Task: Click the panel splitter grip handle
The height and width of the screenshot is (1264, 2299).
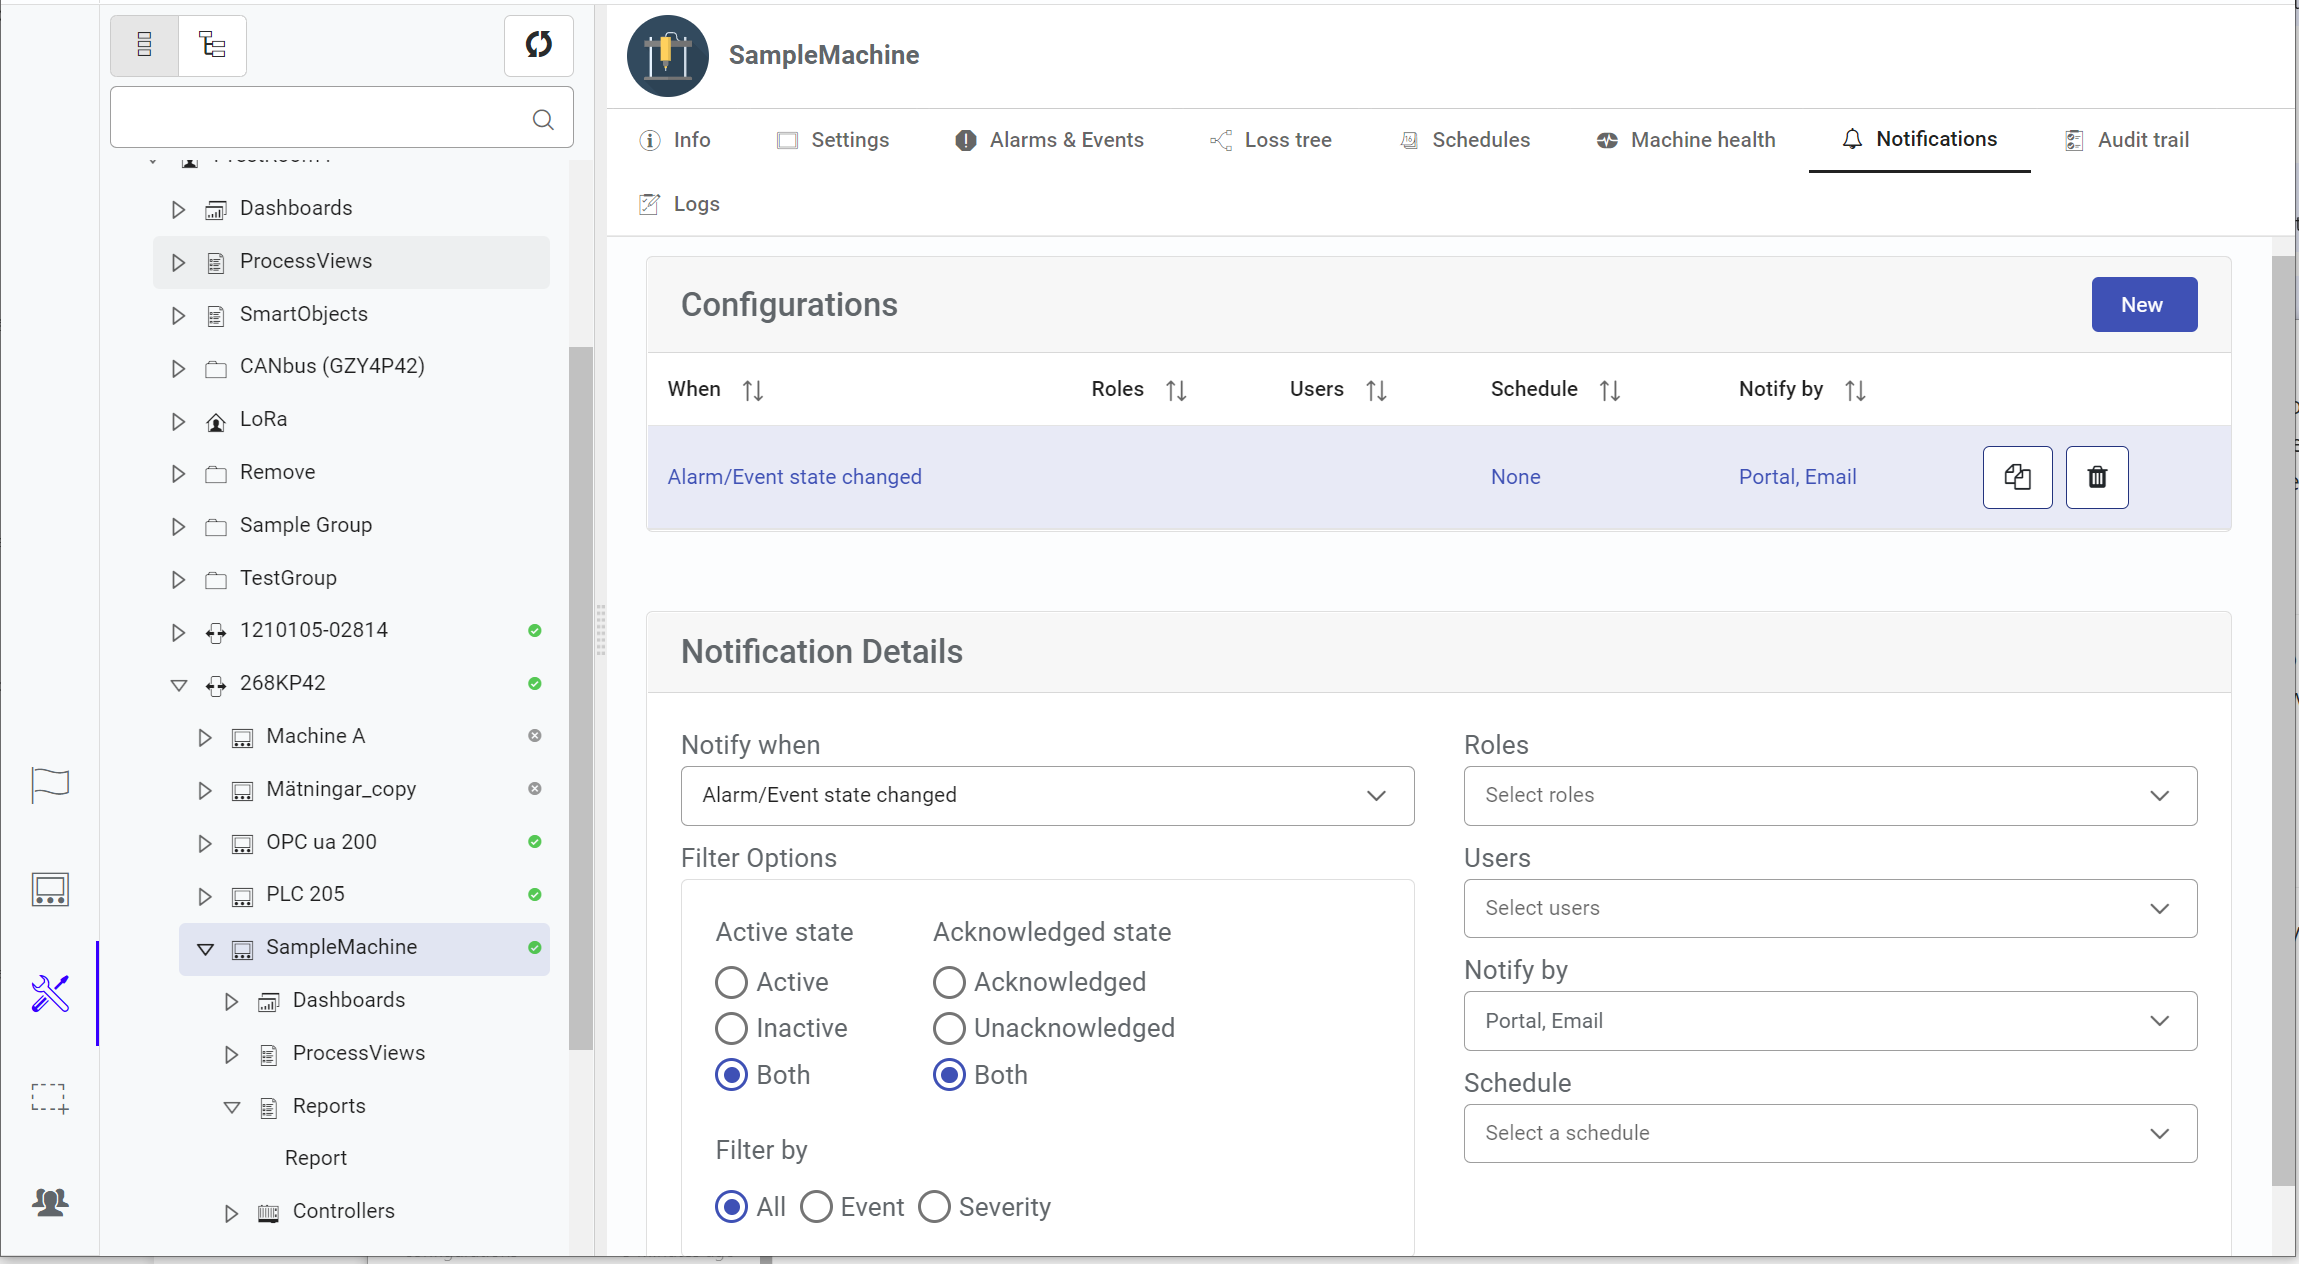Action: point(600,630)
